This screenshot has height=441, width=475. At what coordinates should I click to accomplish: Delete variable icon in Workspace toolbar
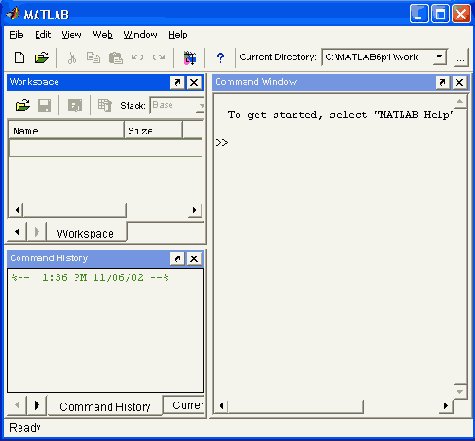[x=105, y=105]
